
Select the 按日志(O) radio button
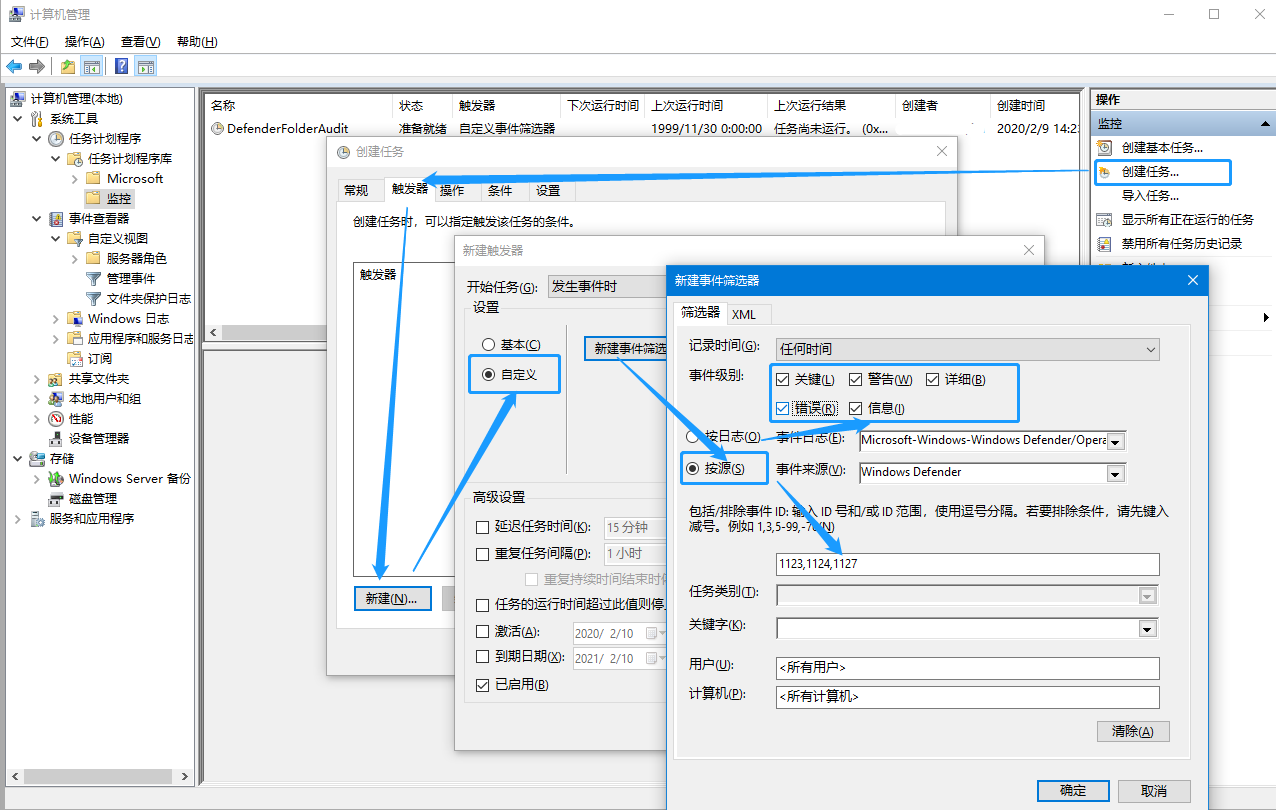[692, 436]
